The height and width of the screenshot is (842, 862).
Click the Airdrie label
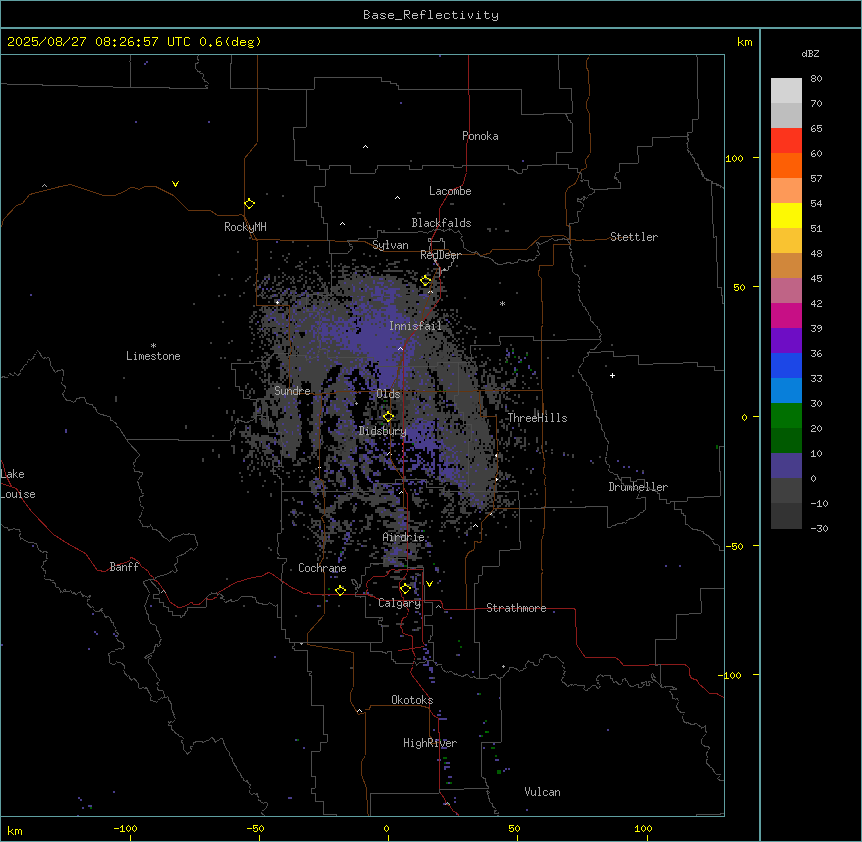(404, 537)
